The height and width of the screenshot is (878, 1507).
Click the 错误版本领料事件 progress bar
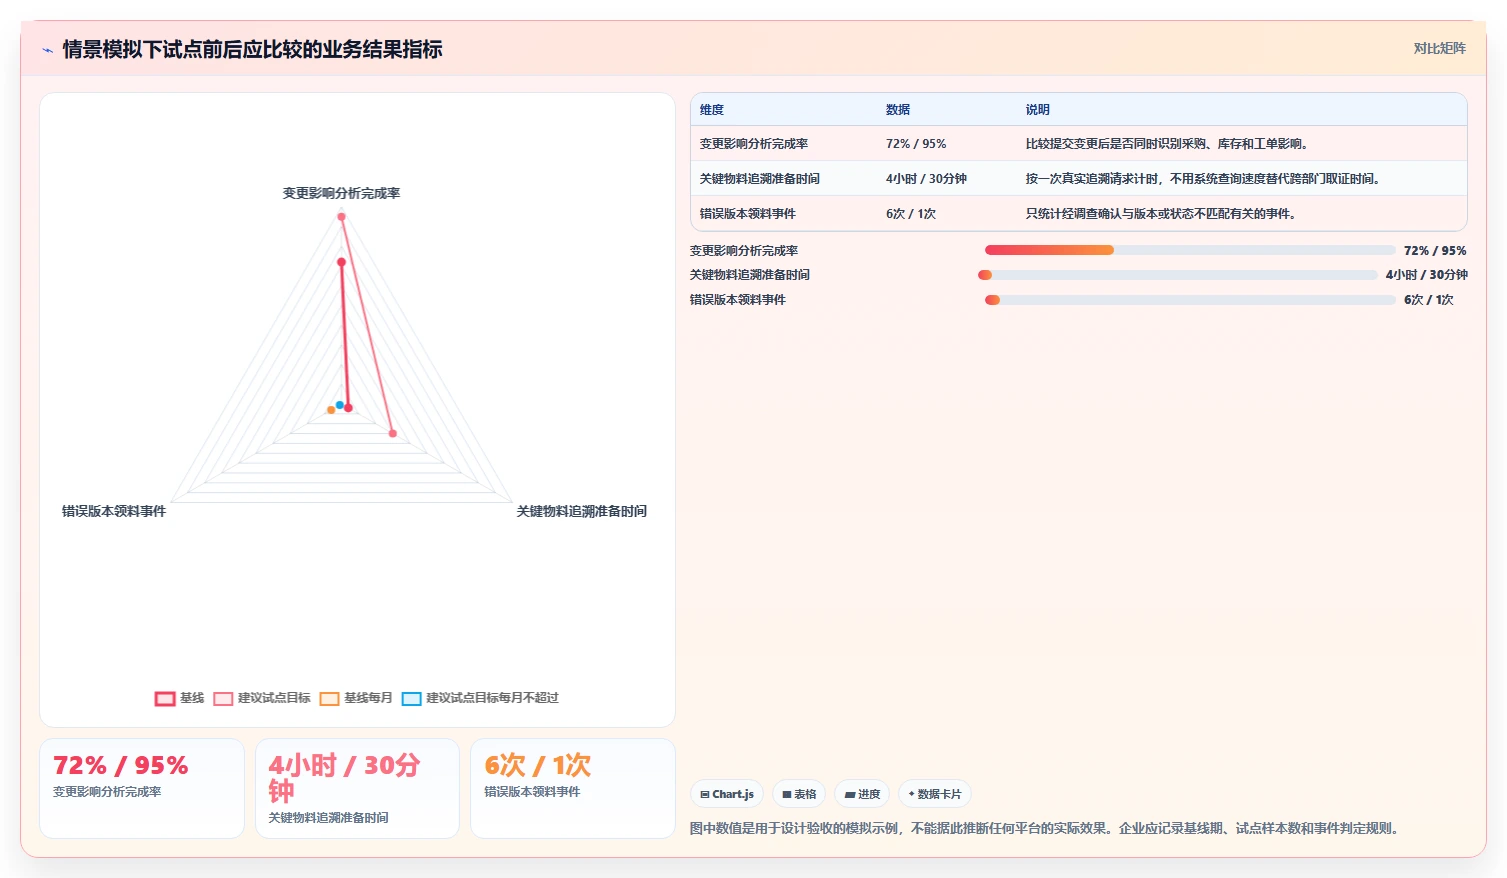(x=1190, y=300)
